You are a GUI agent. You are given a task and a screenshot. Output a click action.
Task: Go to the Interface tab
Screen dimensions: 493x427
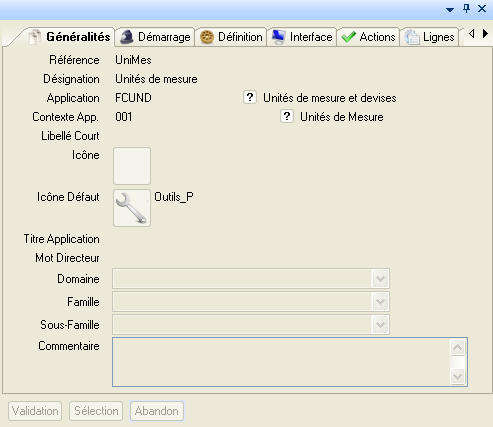point(302,37)
